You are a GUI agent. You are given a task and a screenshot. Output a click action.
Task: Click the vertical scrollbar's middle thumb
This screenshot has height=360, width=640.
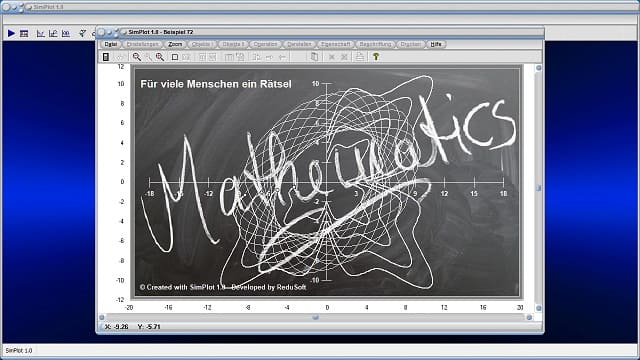pyautogui.click(x=539, y=188)
